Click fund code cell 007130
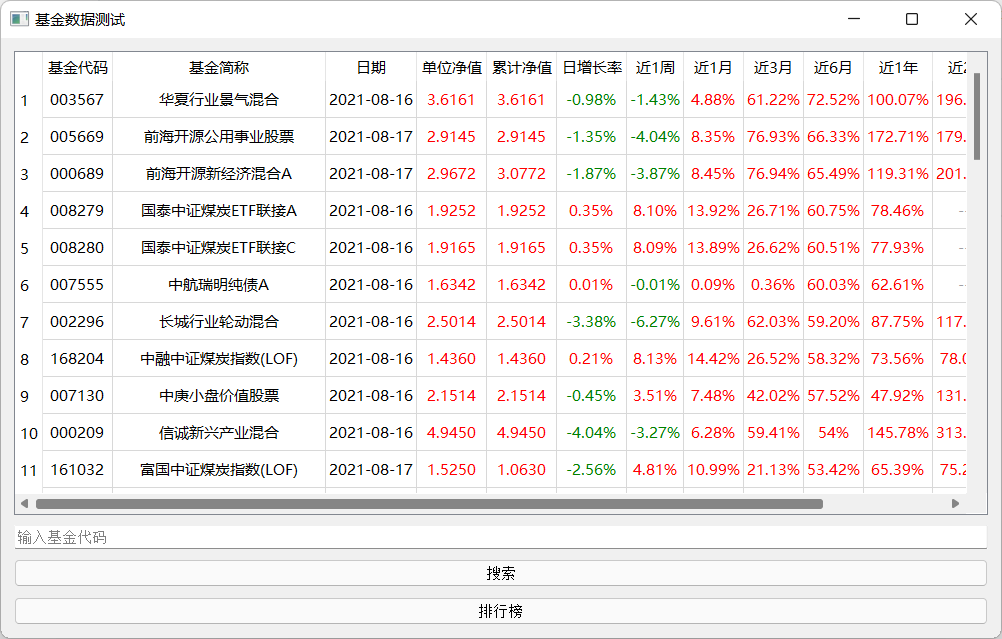 tap(77, 396)
